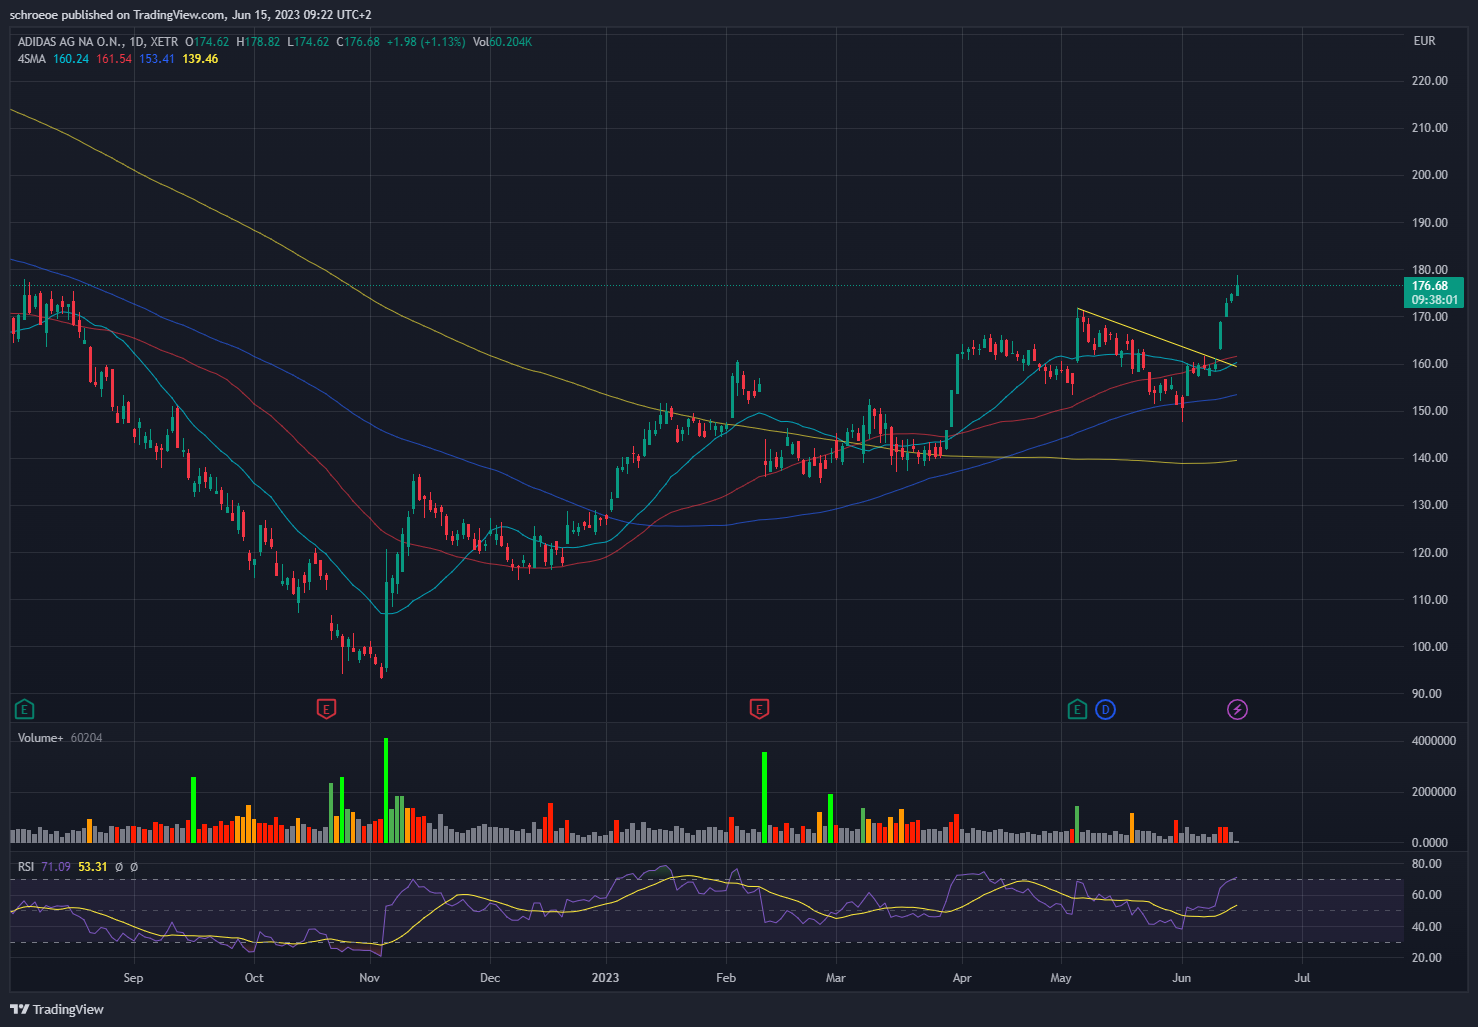Open the EUR currency selector
Image resolution: width=1478 pixels, height=1027 pixels.
[x=1425, y=41]
